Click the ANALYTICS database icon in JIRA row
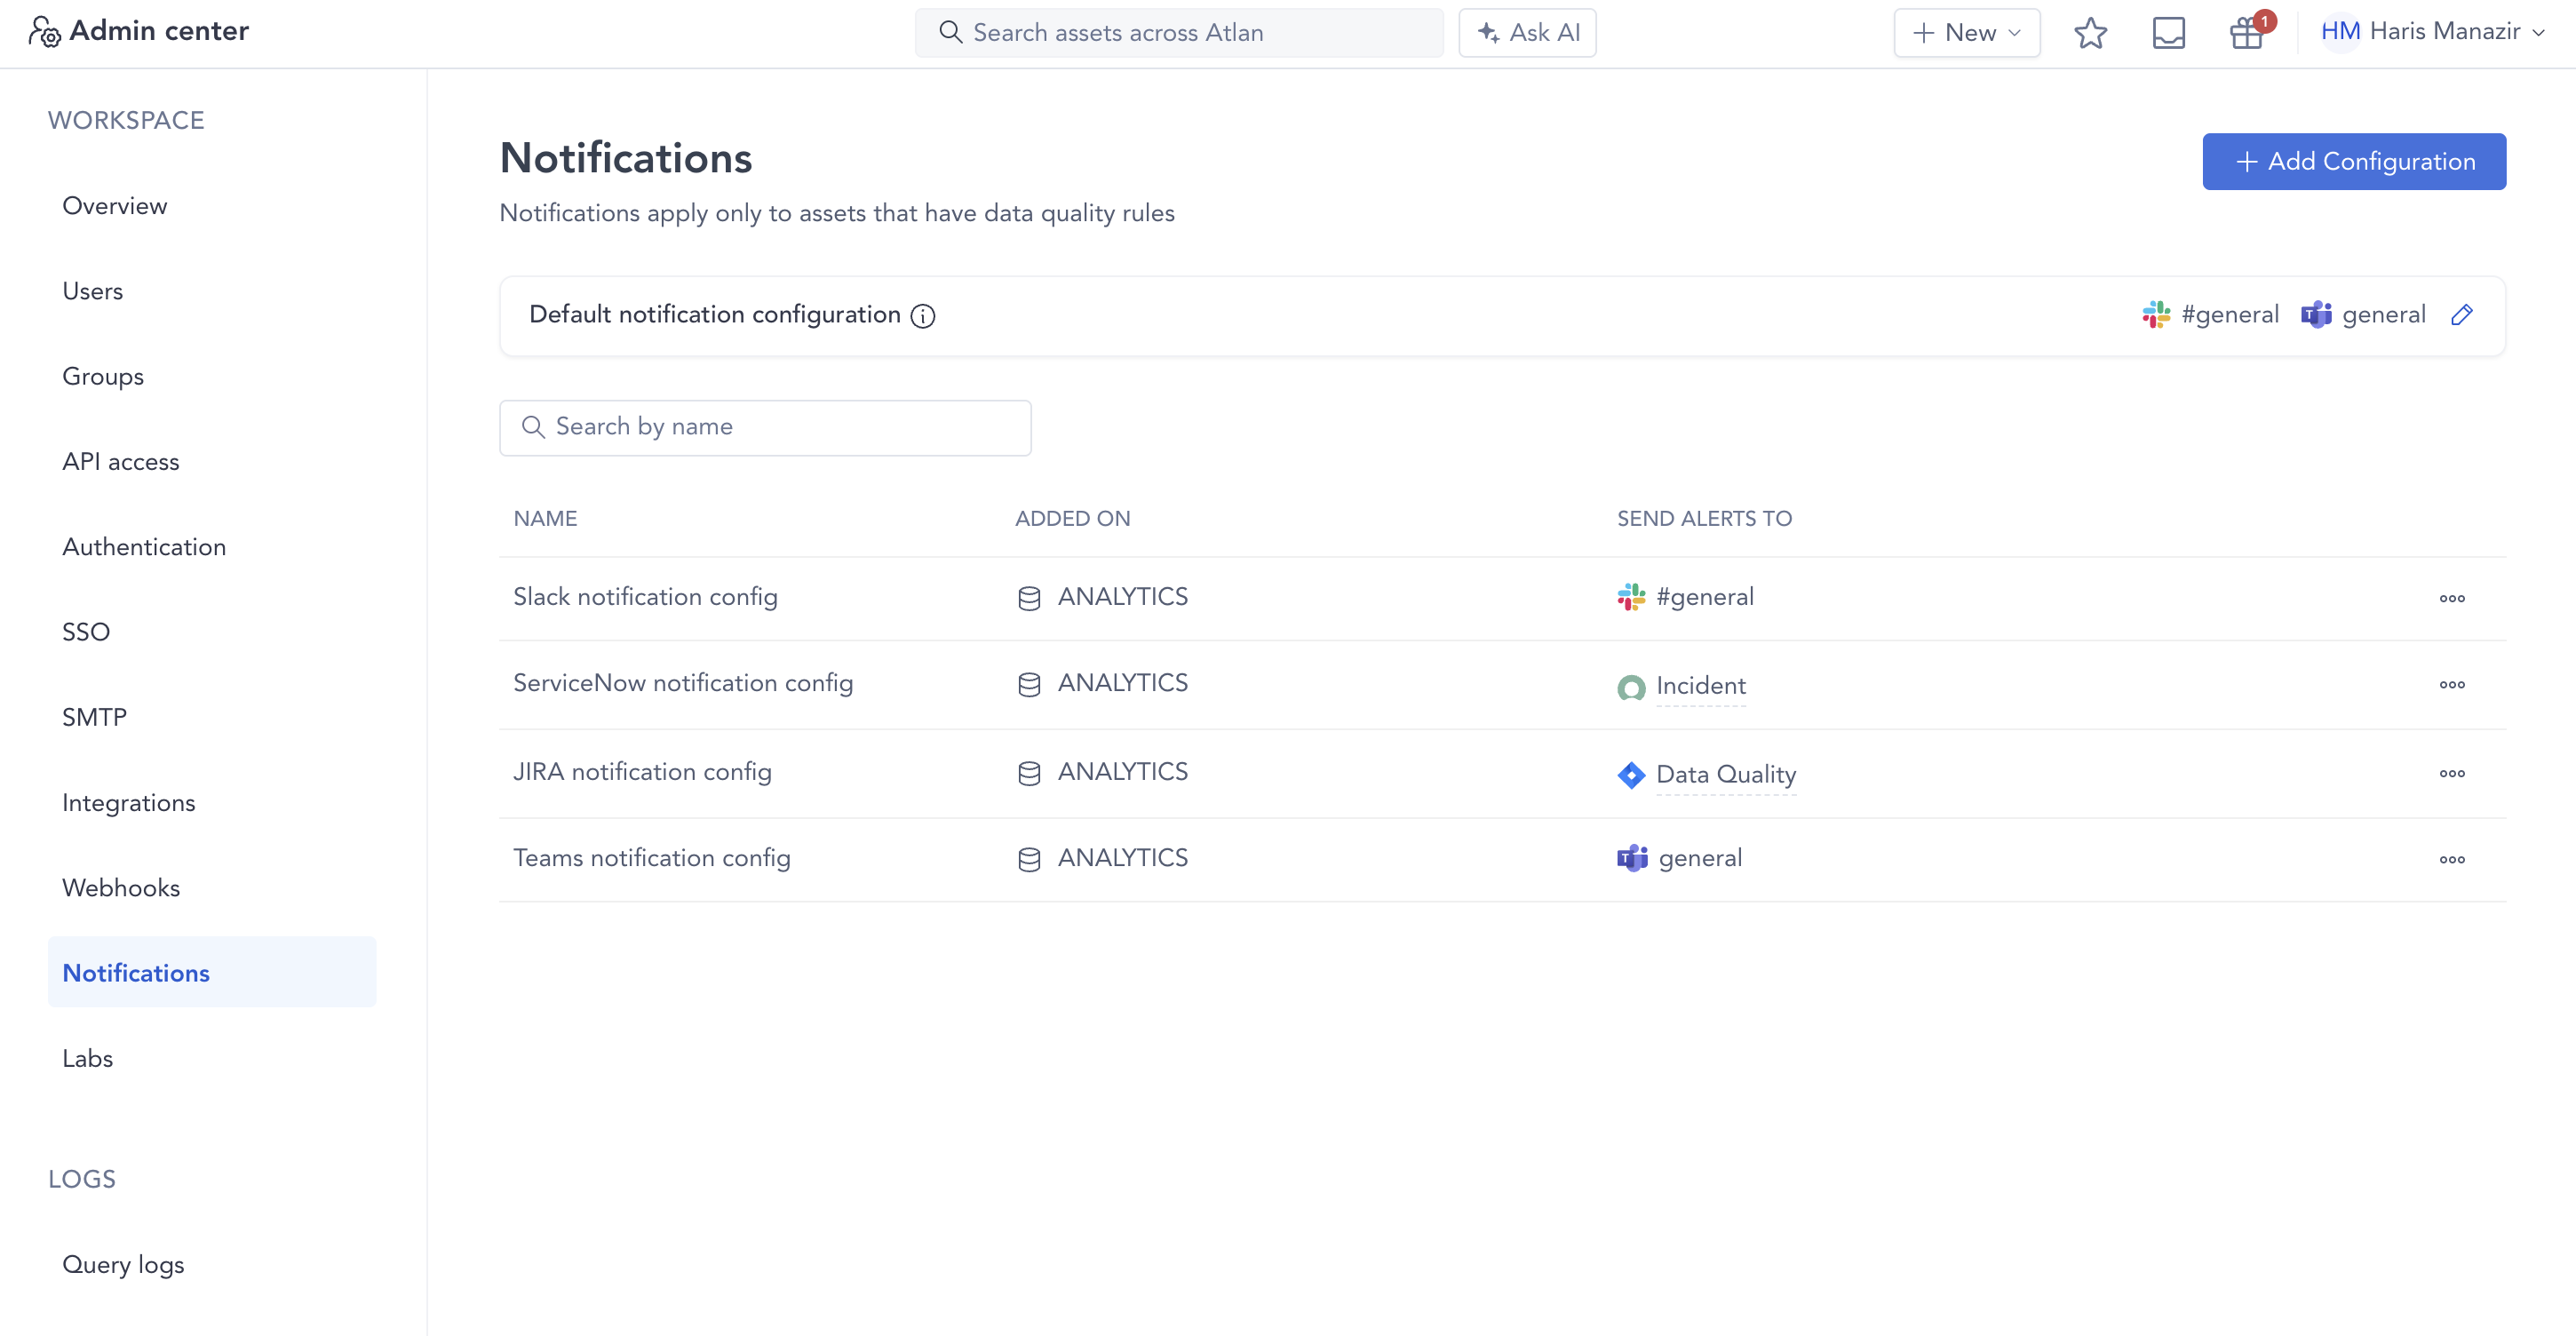2576x1336 pixels. (1029, 772)
